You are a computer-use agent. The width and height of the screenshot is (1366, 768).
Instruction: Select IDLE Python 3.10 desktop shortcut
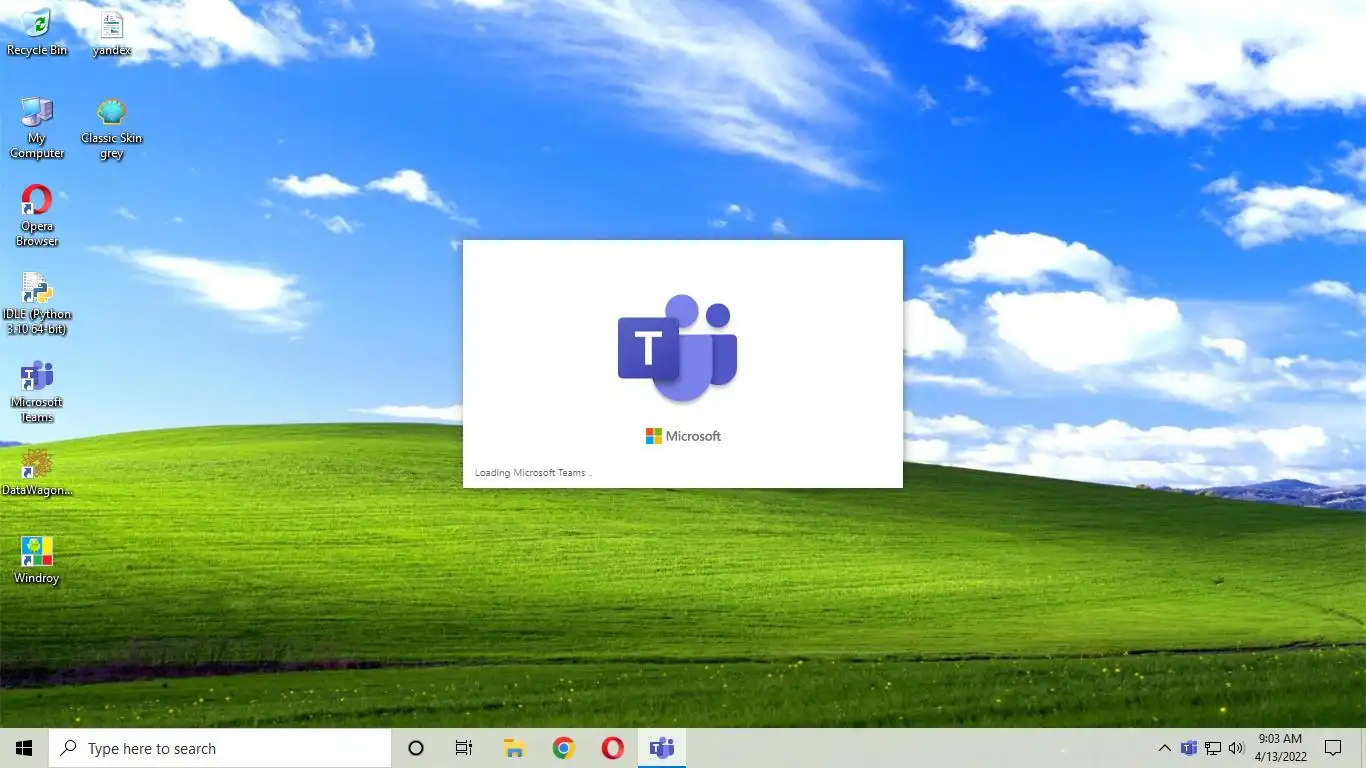coord(37,303)
